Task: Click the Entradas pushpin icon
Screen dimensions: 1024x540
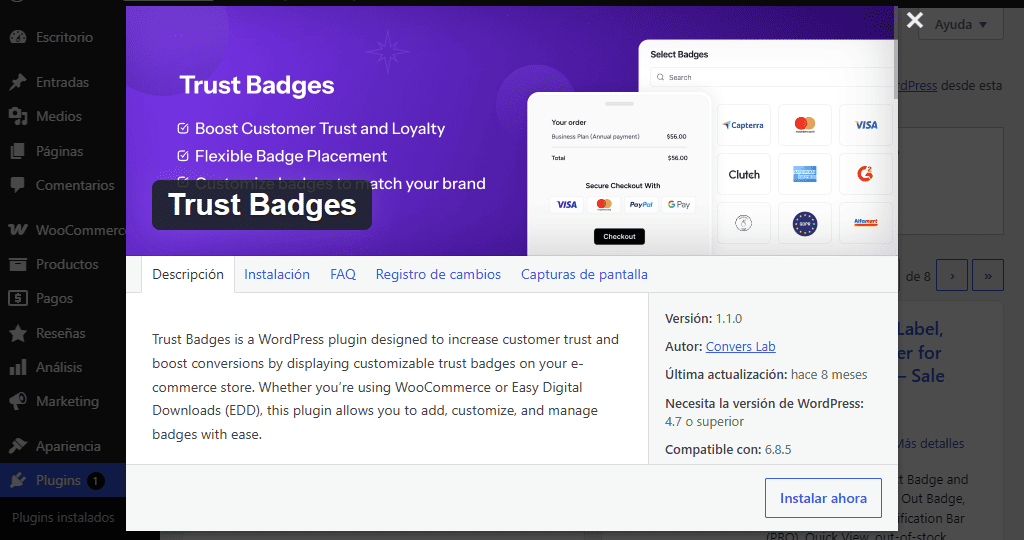Action: coord(18,82)
